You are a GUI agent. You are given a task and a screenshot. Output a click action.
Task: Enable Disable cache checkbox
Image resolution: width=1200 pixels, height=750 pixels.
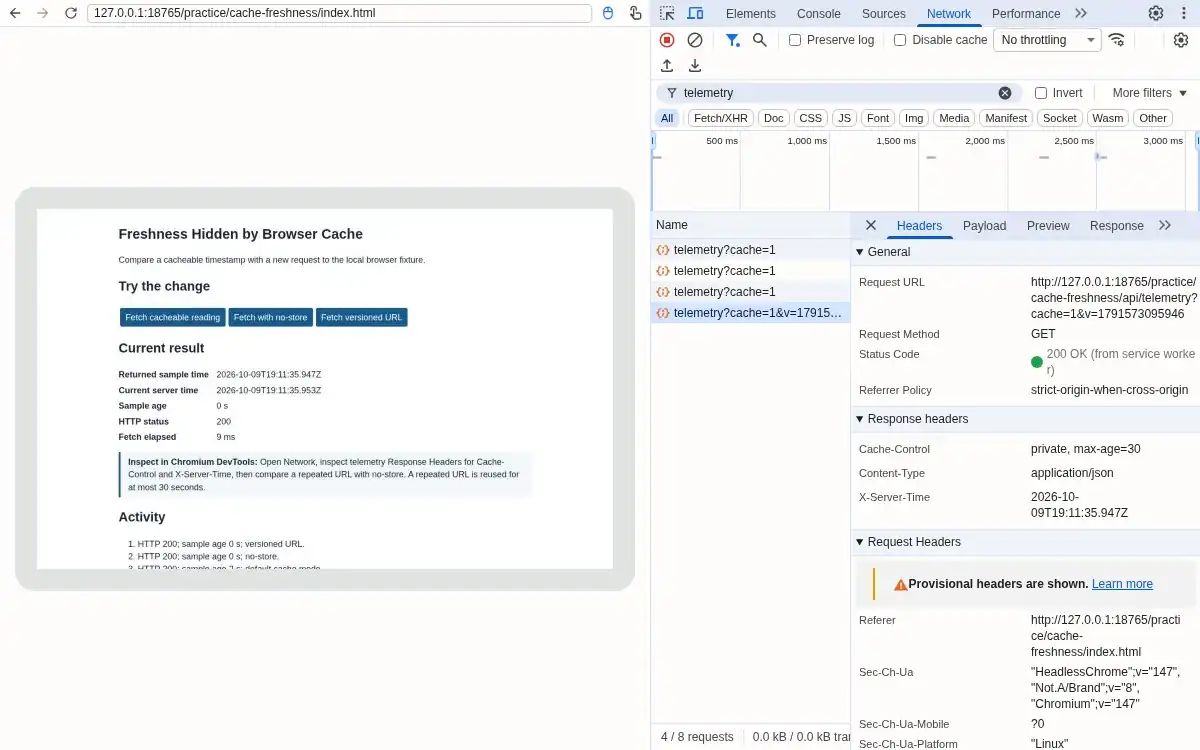(x=900, y=40)
